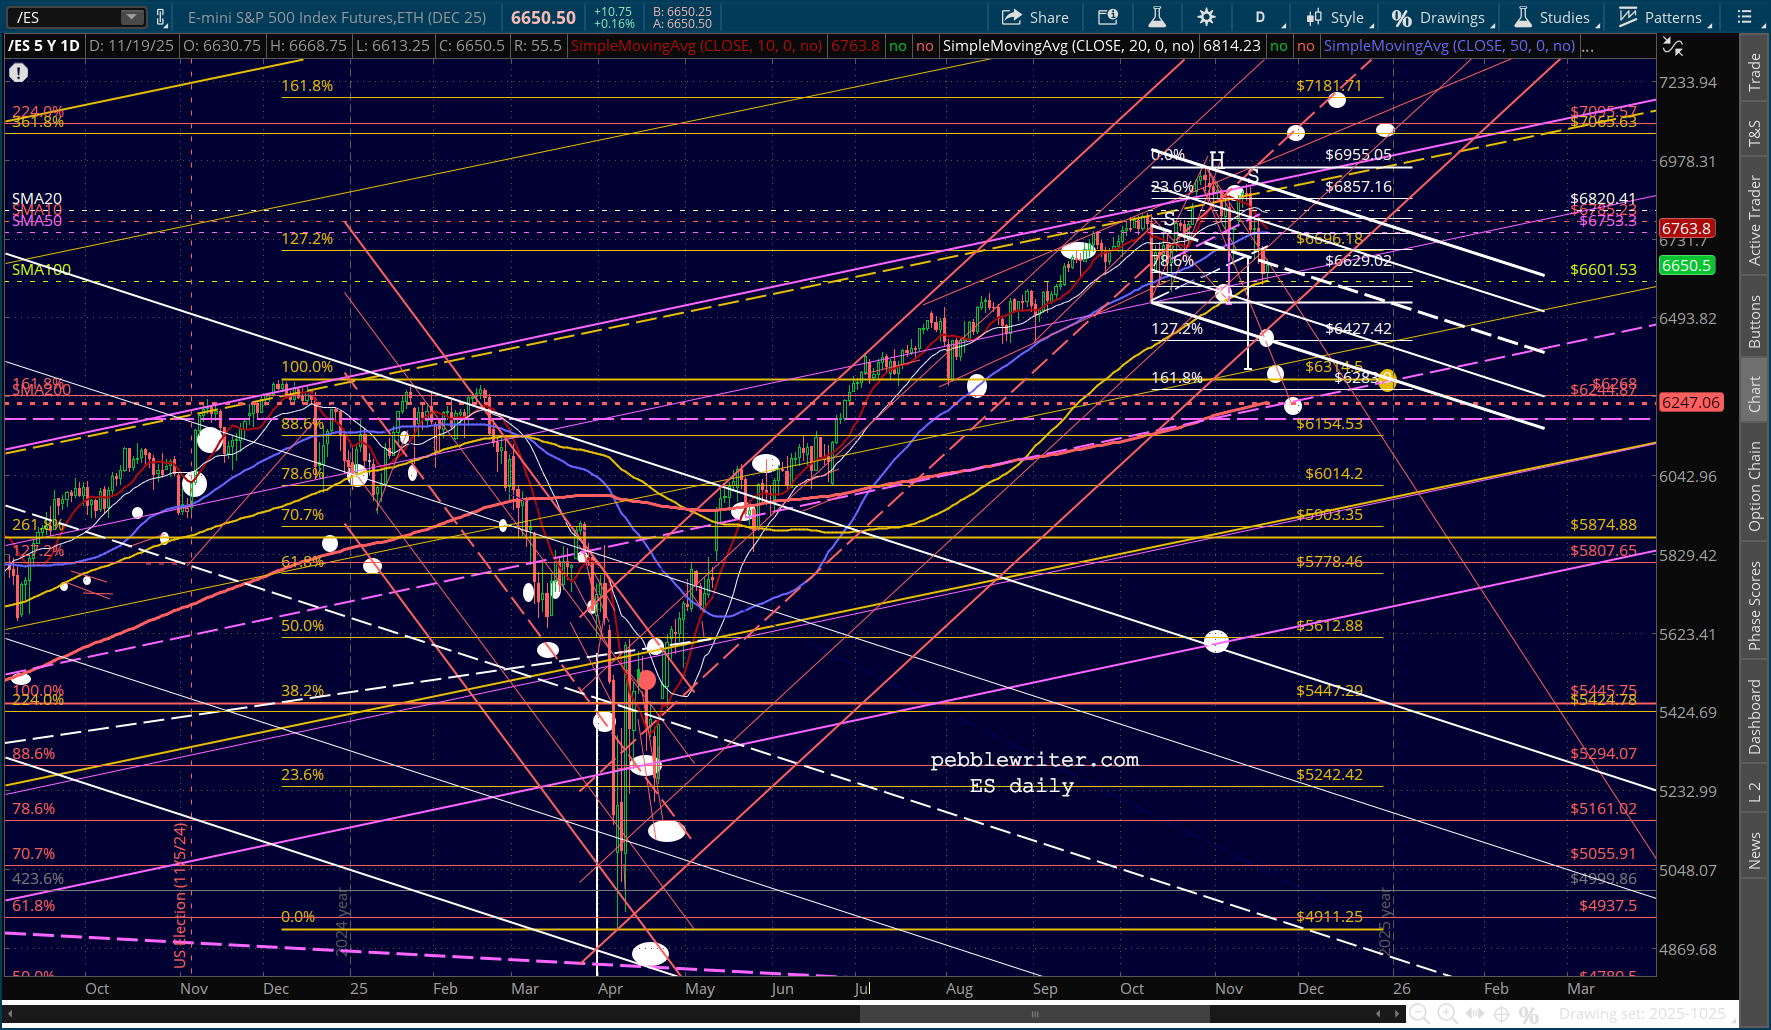The width and height of the screenshot is (1771, 1030).
Task: Click the zoom out magnifier icon
Action: 1418,1014
